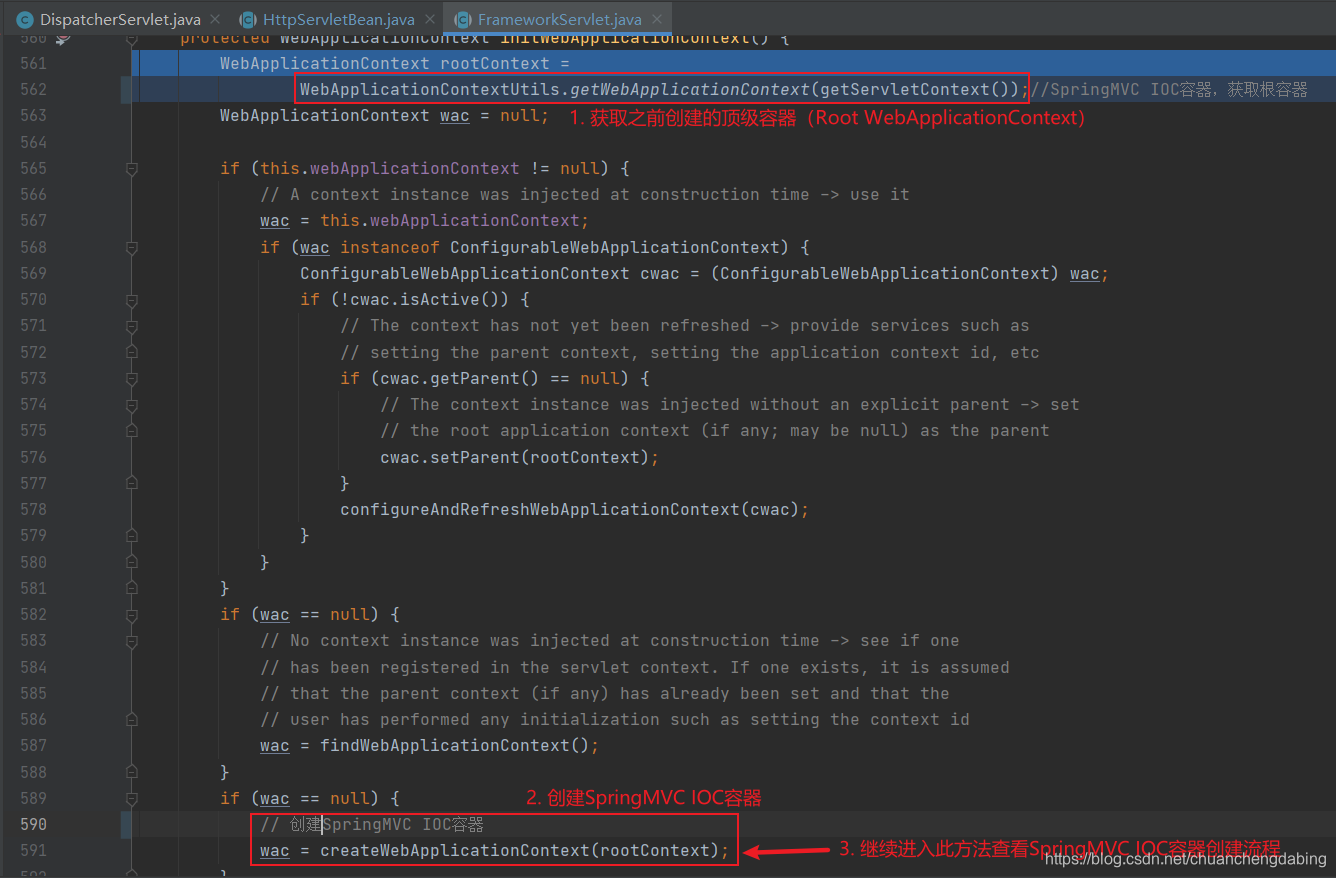Viewport: 1336px width, 878px height.
Task: Click the fold end marker at line 586
Action: point(131,719)
